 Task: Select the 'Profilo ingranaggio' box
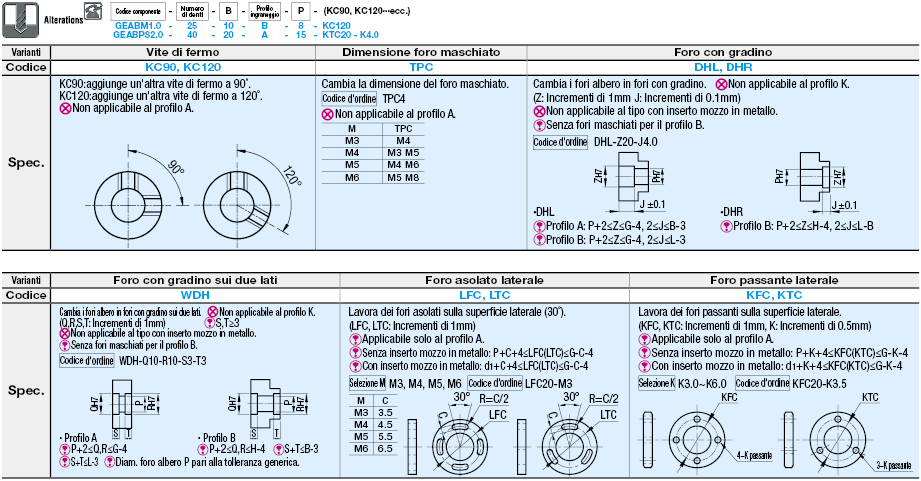coord(264,11)
